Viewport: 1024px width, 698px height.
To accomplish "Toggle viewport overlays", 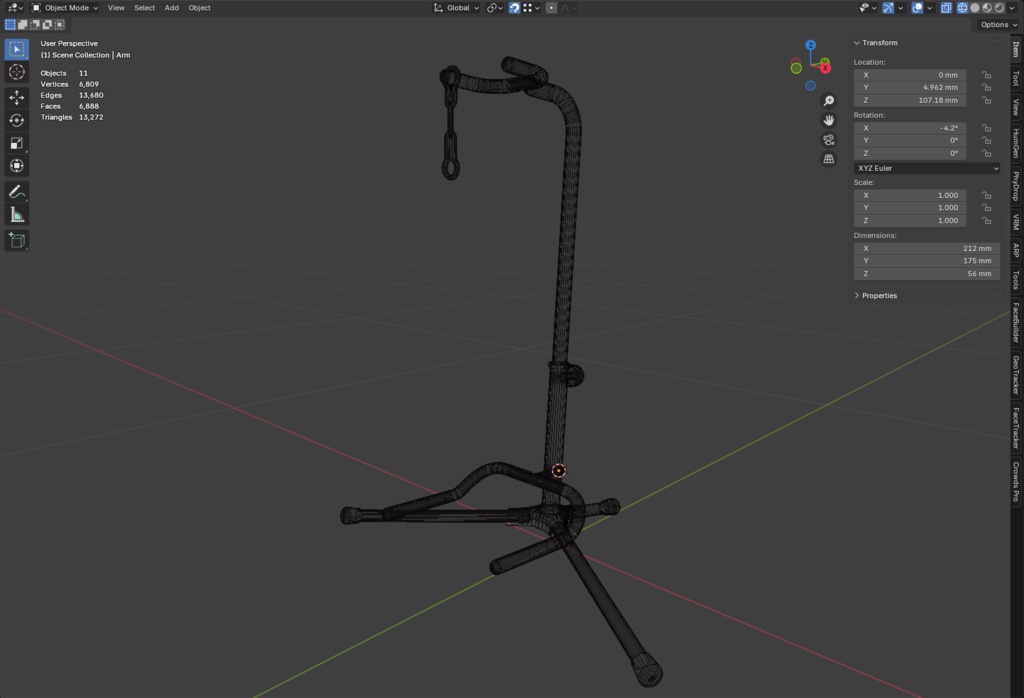I will tap(918, 8).
